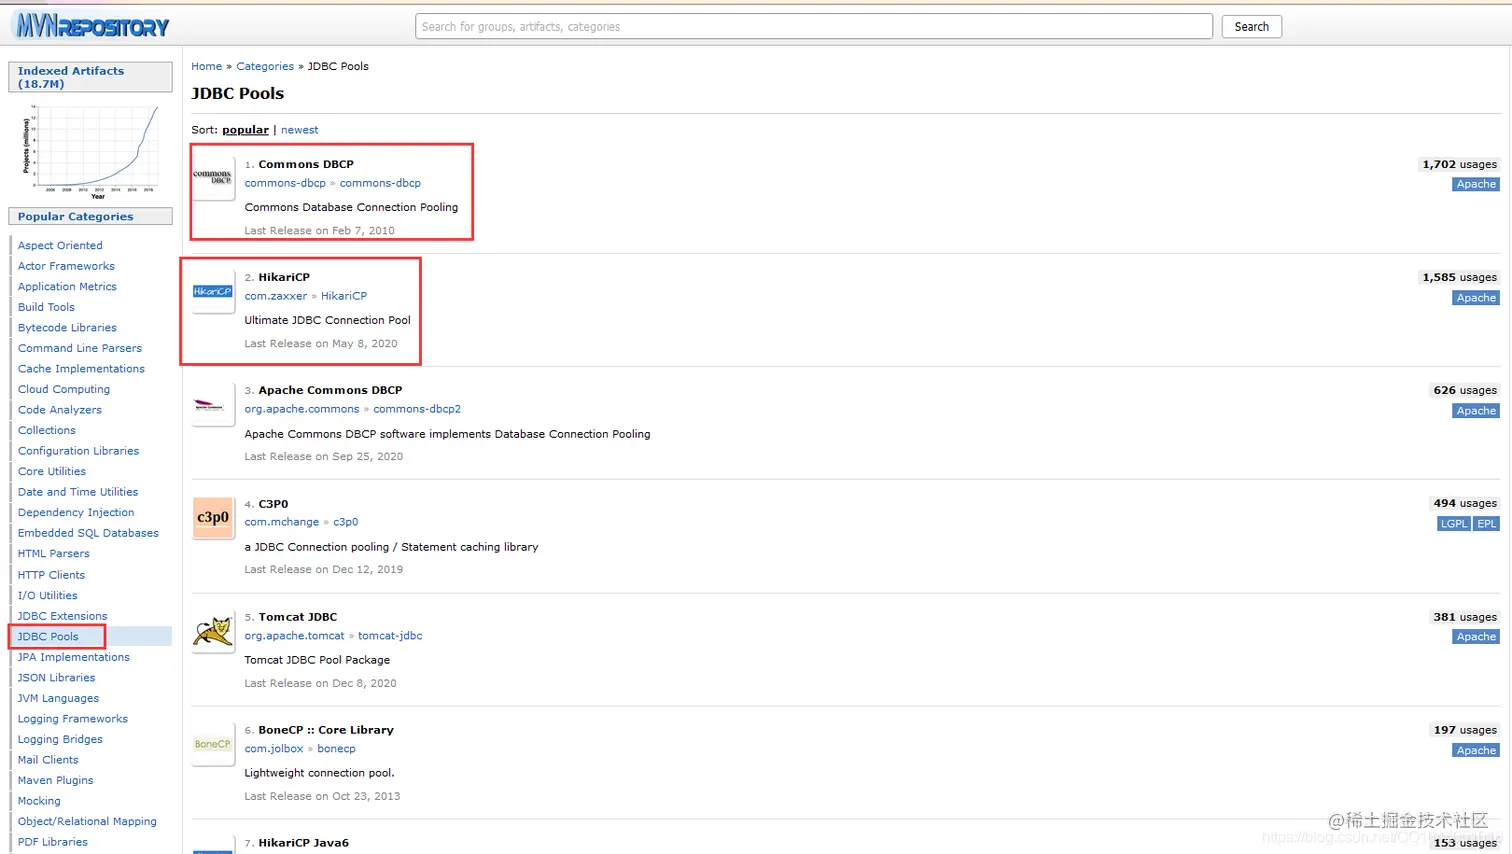The width and height of the screenshot is (1512, 854).
Task: Select HTTP Clients category
Action: [51, 575]
